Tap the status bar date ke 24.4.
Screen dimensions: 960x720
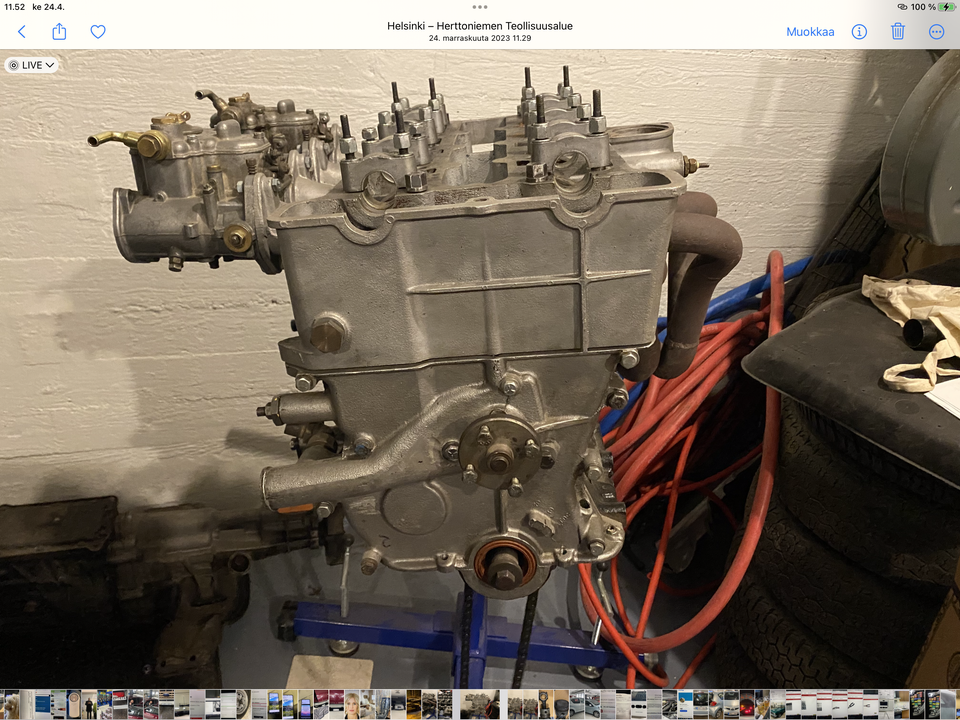50,7
